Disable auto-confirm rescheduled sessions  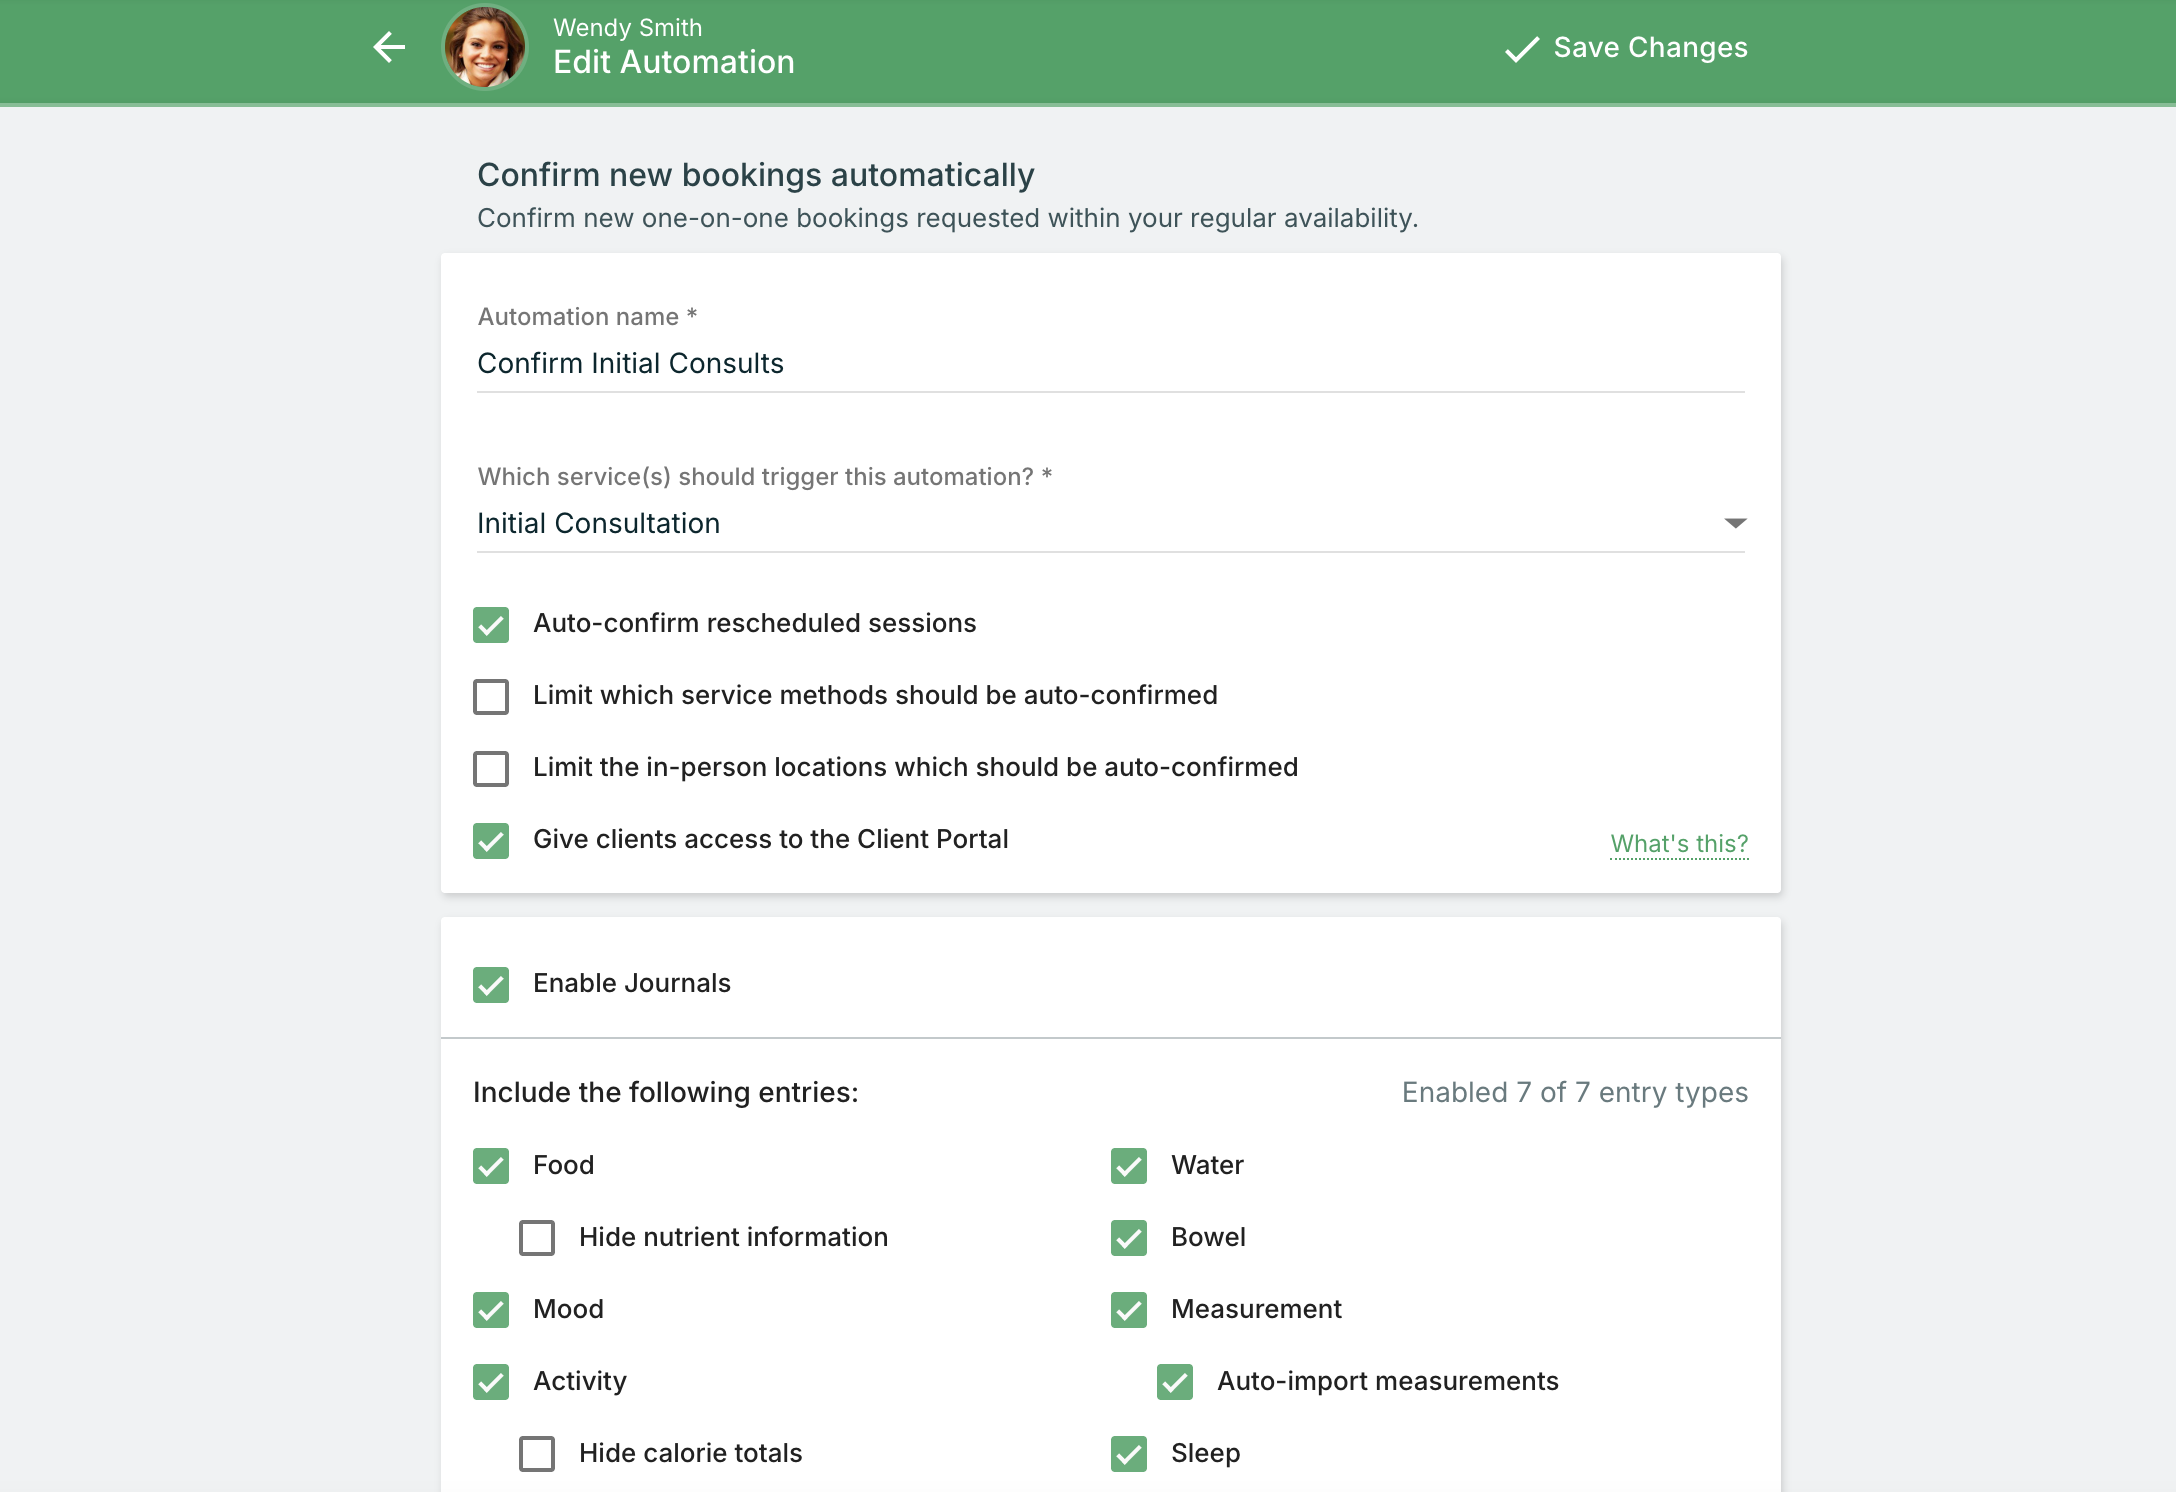(491, 624)
